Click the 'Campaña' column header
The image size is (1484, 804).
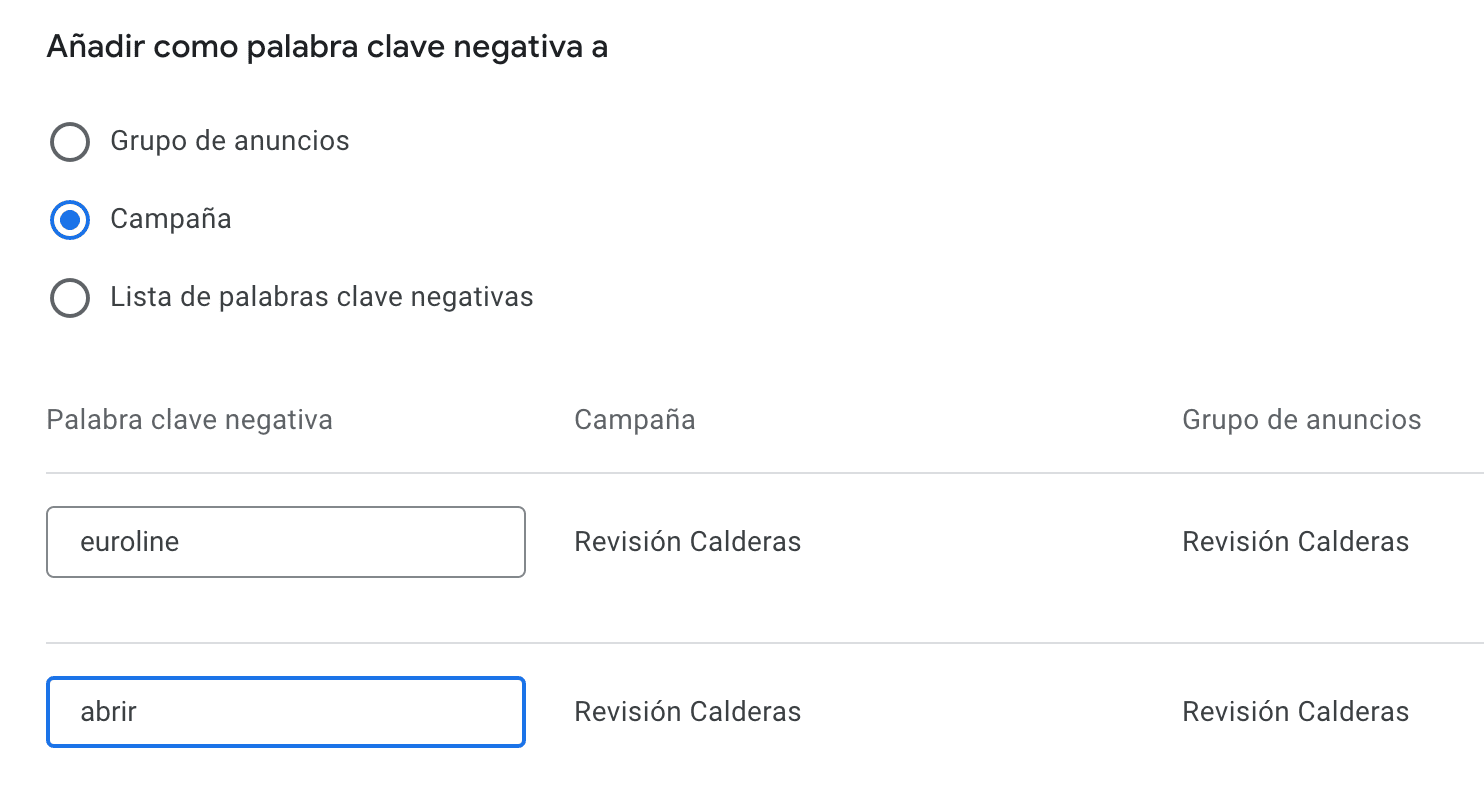tap(634, 419)
